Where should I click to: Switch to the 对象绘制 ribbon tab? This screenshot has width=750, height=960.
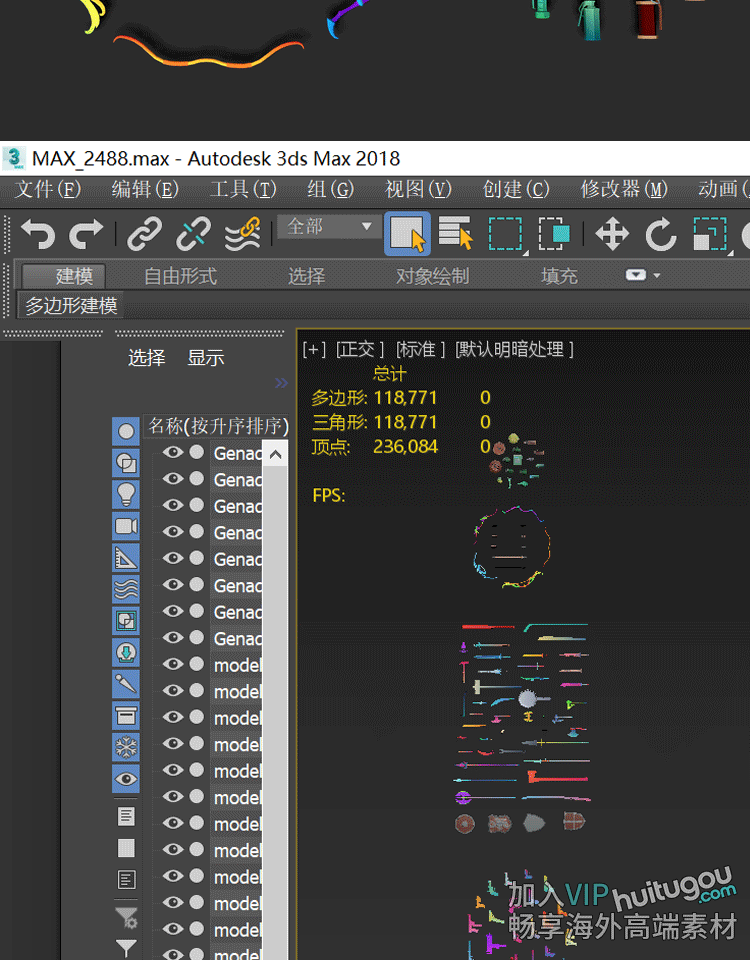pos(432,276)
